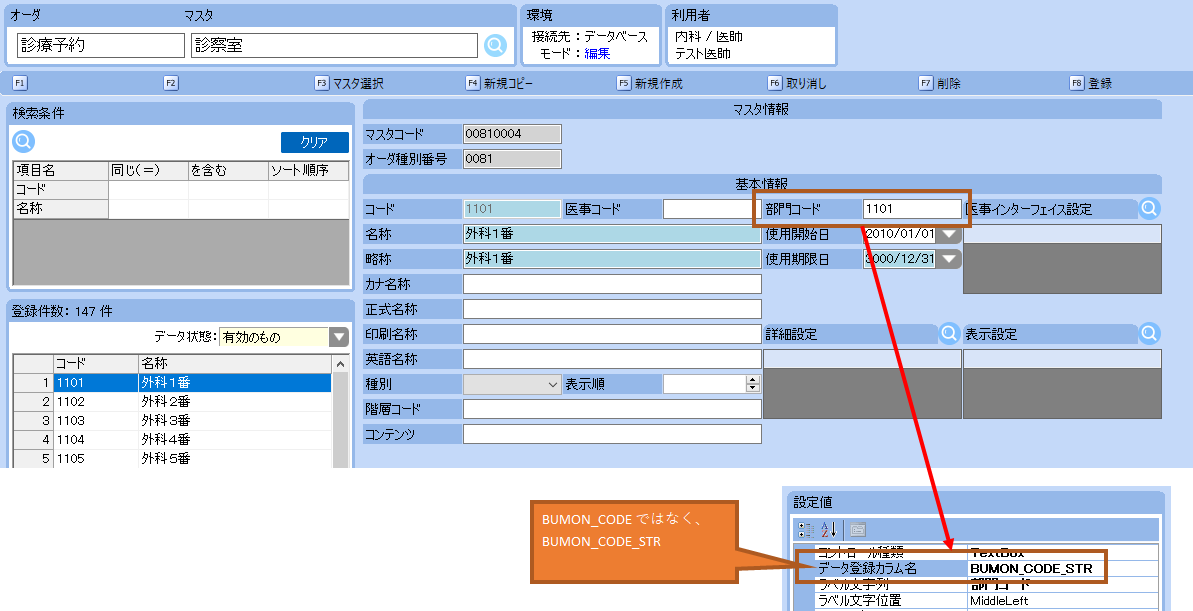Choose F6 取り消し
Image resolution: width=1193 pixels, height=611 pixels.
(x=797, y=83)
